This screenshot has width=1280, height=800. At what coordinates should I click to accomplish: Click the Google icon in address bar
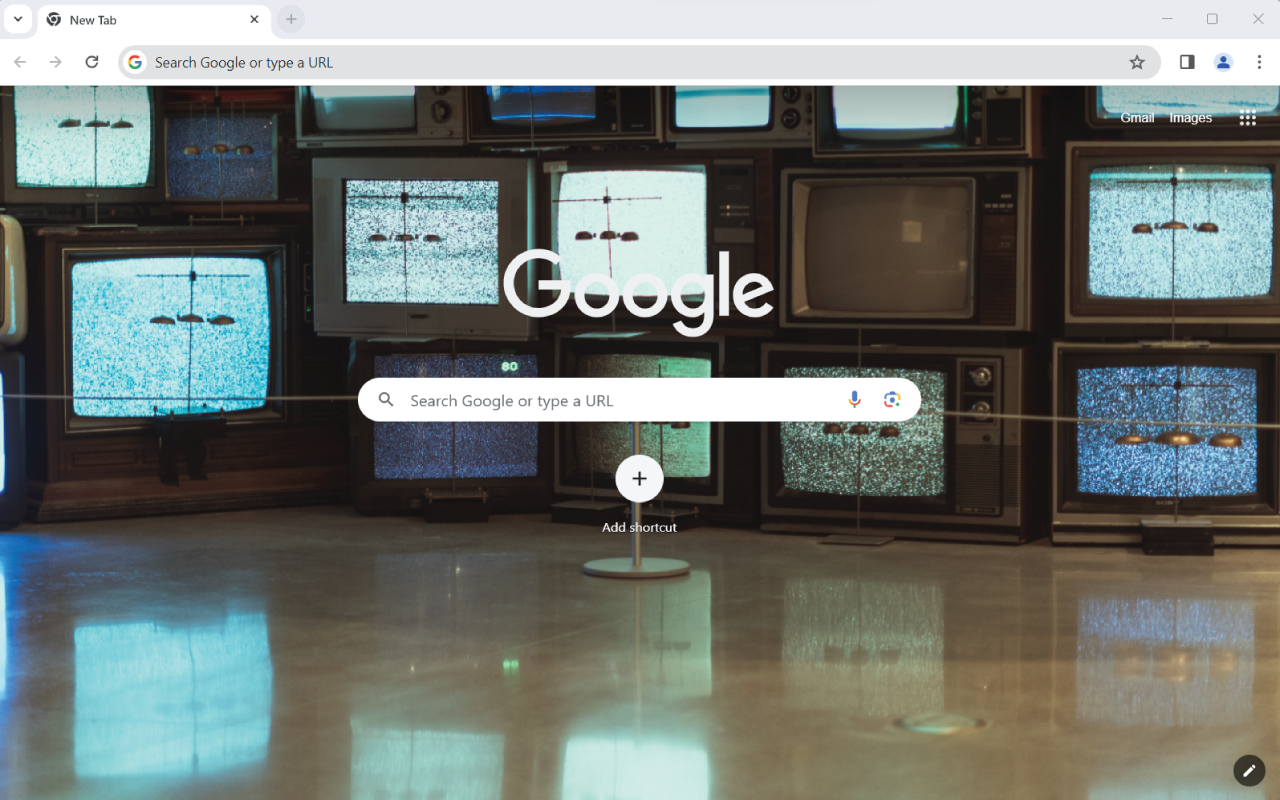(x=135, y=62)
